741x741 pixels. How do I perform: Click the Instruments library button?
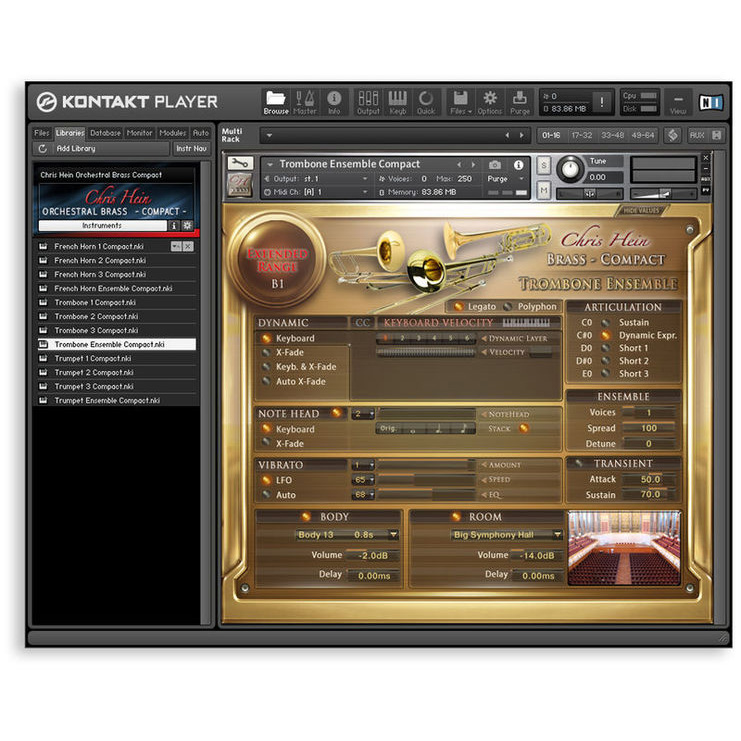(102, 226)
